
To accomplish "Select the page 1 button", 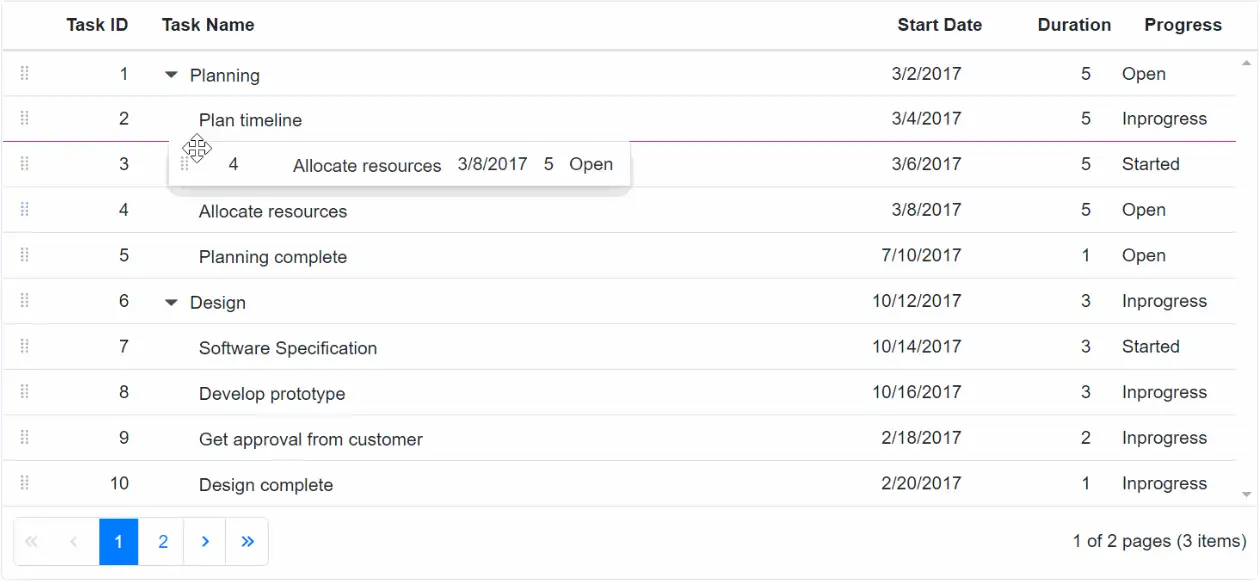I will click(118, 541).
